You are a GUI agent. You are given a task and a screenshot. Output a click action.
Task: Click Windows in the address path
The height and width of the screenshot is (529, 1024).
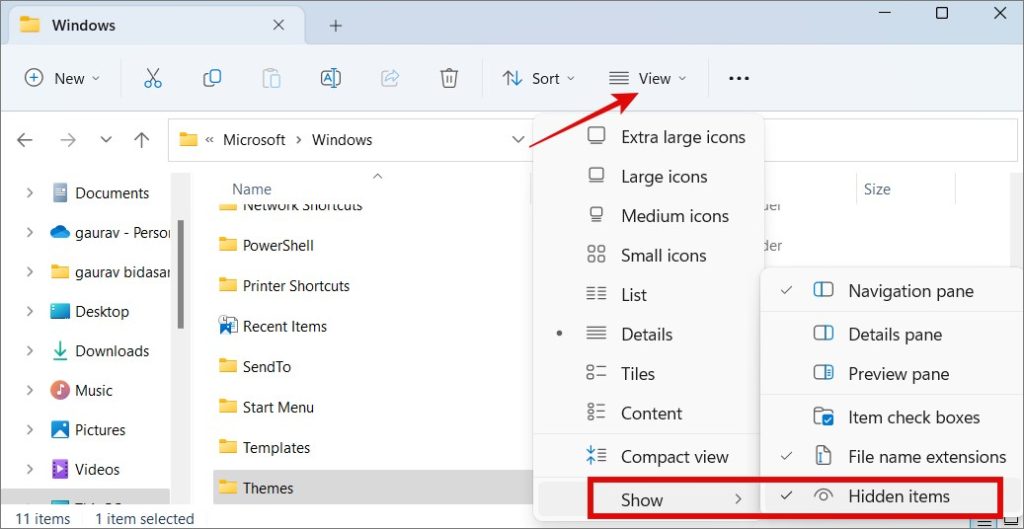pyautogui.click(x=342, y=140)
